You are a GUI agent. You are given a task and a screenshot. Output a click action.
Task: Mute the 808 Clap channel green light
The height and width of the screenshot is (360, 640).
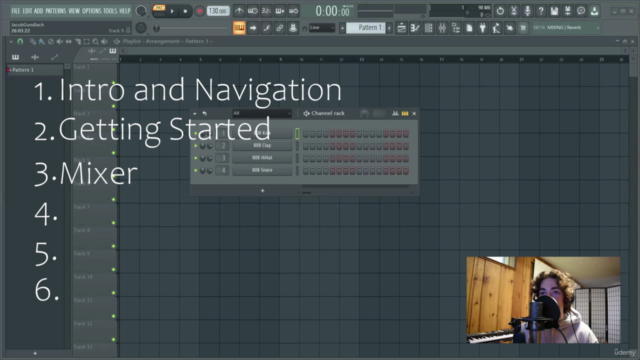click(196, 146)
